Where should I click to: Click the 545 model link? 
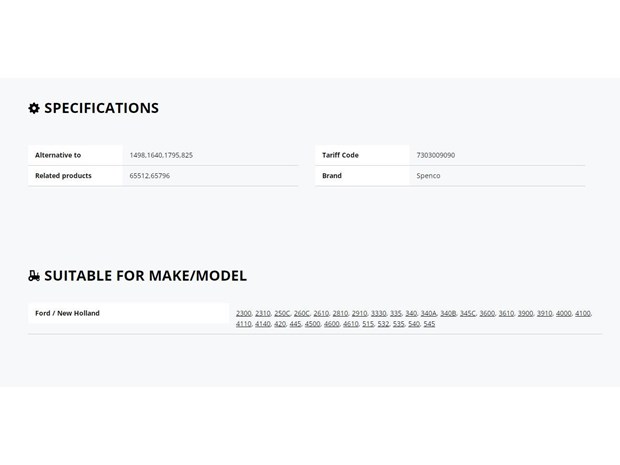[429, 324]
